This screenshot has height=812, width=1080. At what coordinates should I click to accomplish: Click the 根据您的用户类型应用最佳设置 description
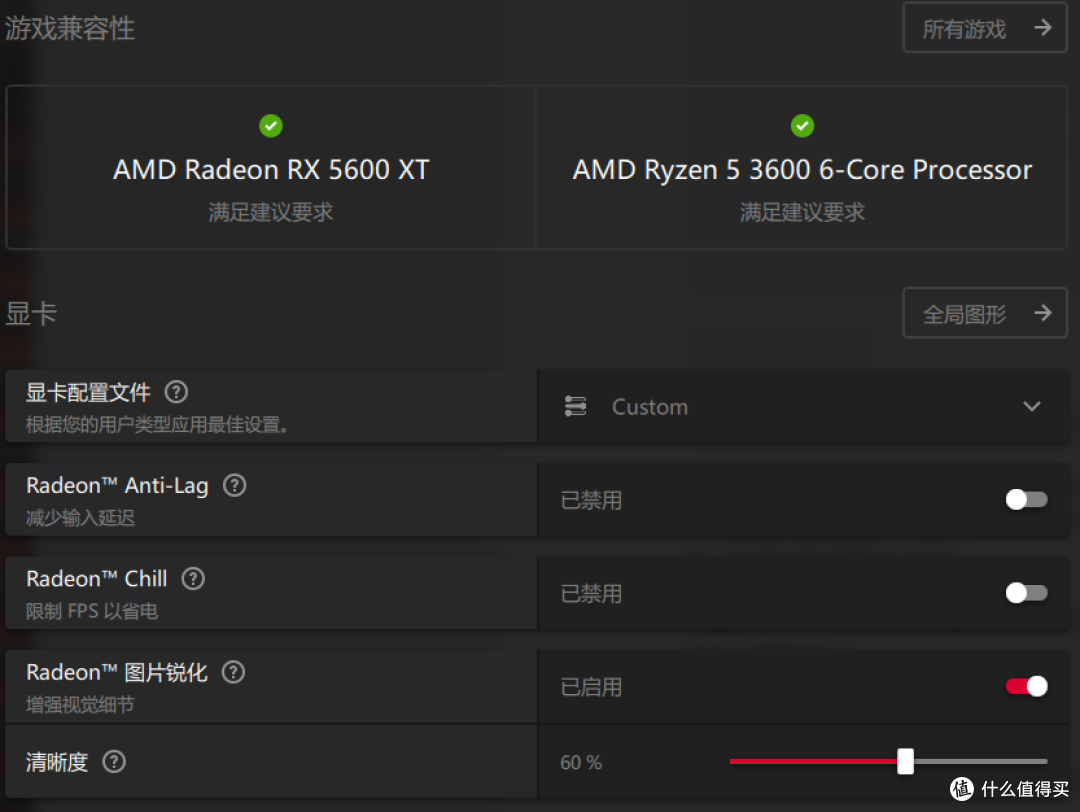pyautogui.click(x=156, y=424)
